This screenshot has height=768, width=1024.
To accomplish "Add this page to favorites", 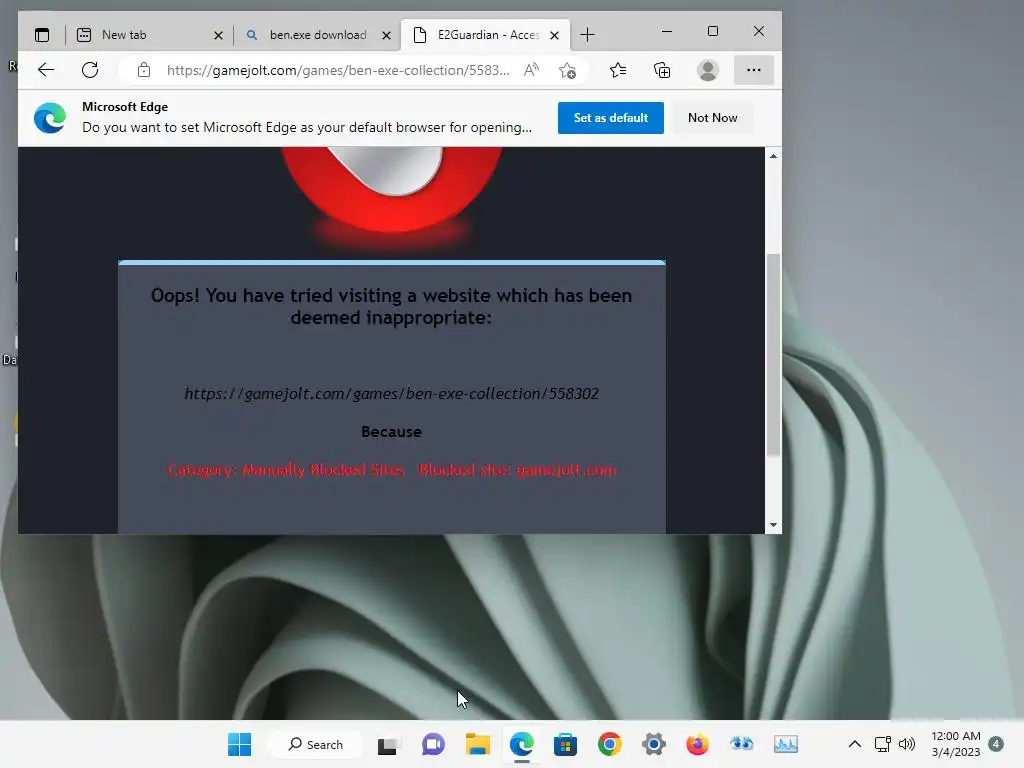I will [568, 70].
